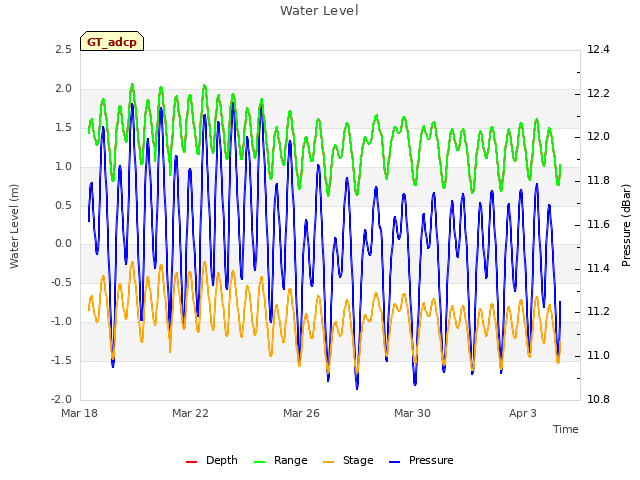Click the Water Level (m) axis title
This screenshot has width=640, height=480.
click(x=14, y=226)
